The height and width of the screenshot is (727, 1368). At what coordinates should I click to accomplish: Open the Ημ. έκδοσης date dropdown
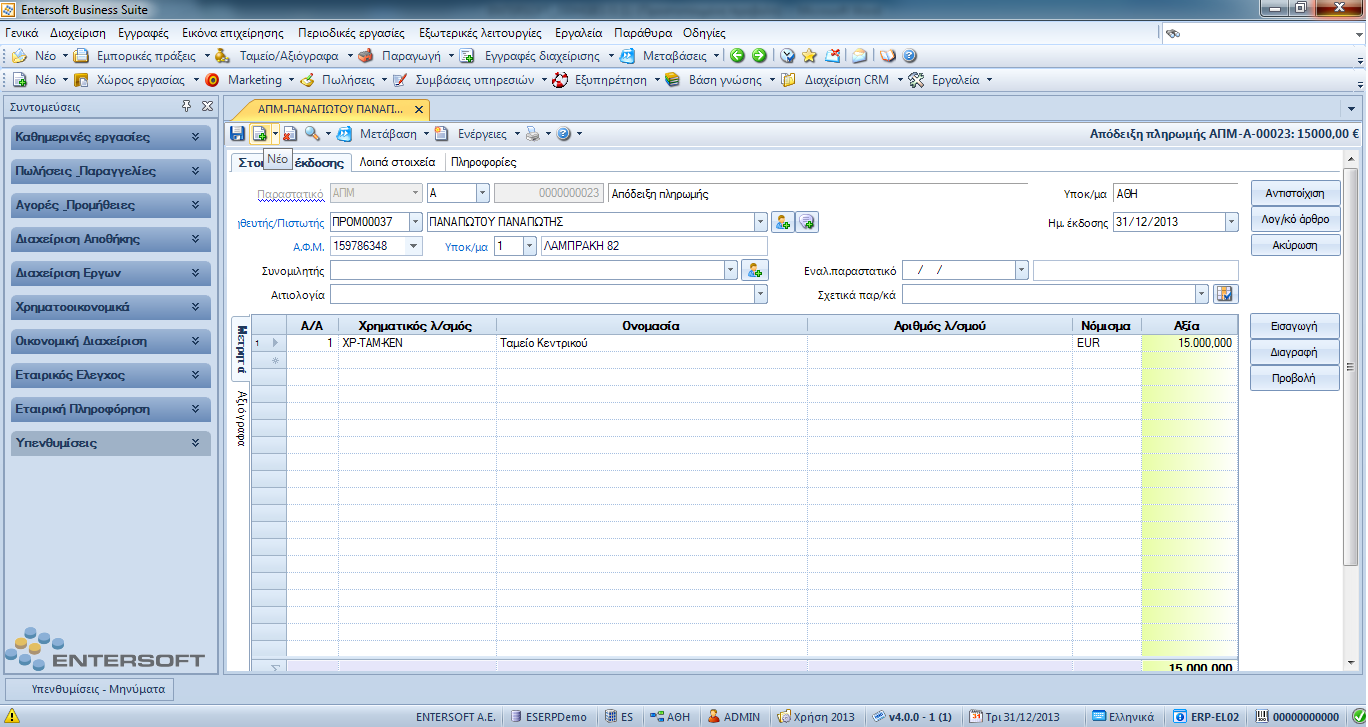click(x=1231, y=222)
